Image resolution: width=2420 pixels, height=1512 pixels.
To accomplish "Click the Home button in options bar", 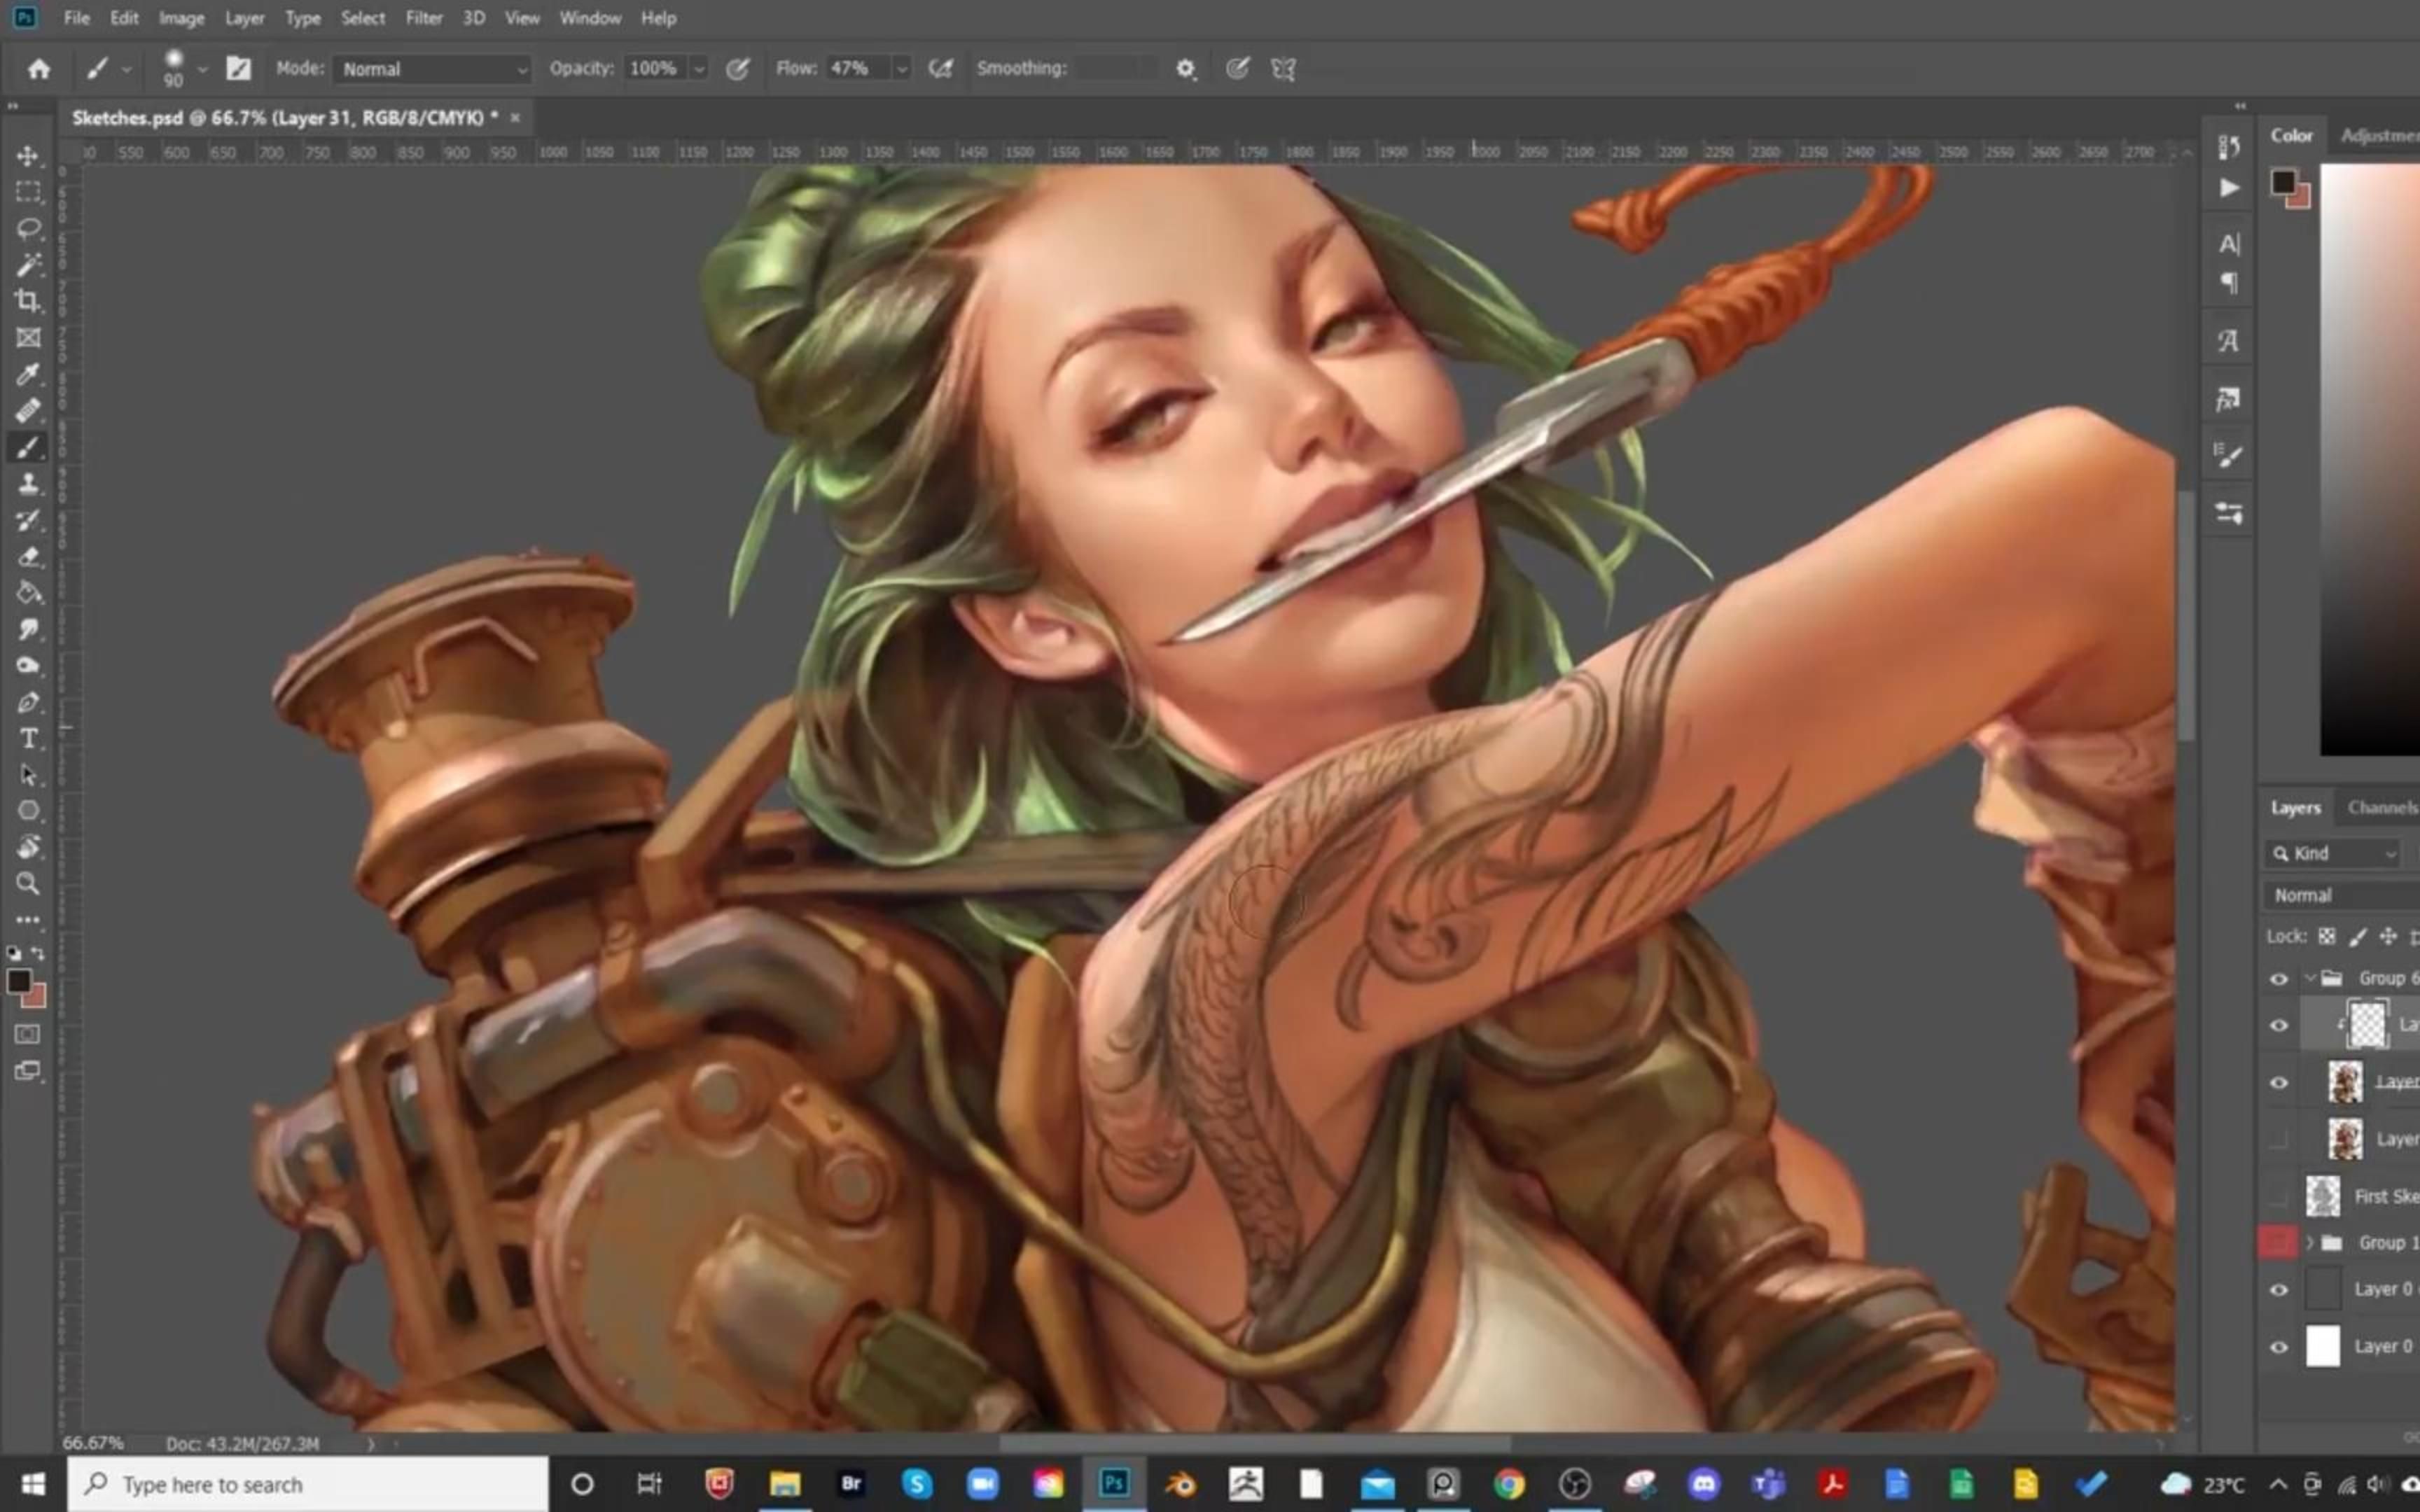I will click(39, 69).
